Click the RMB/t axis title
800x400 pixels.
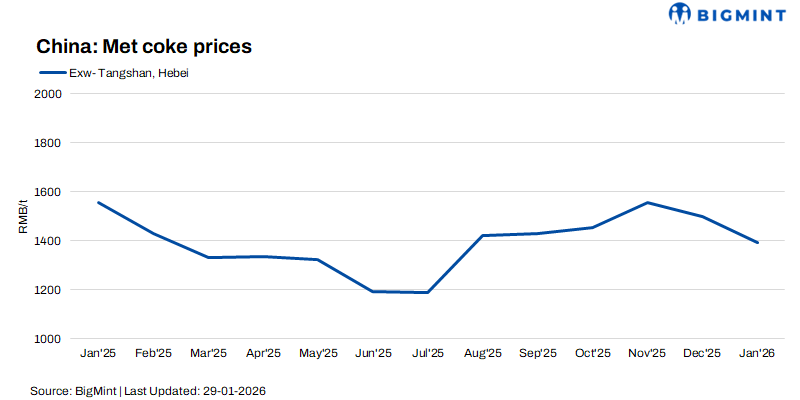click(23, 216)
